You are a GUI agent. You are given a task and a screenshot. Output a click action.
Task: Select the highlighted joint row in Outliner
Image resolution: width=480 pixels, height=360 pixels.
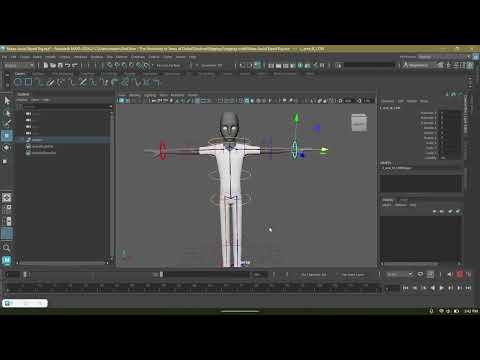[63, 140]
